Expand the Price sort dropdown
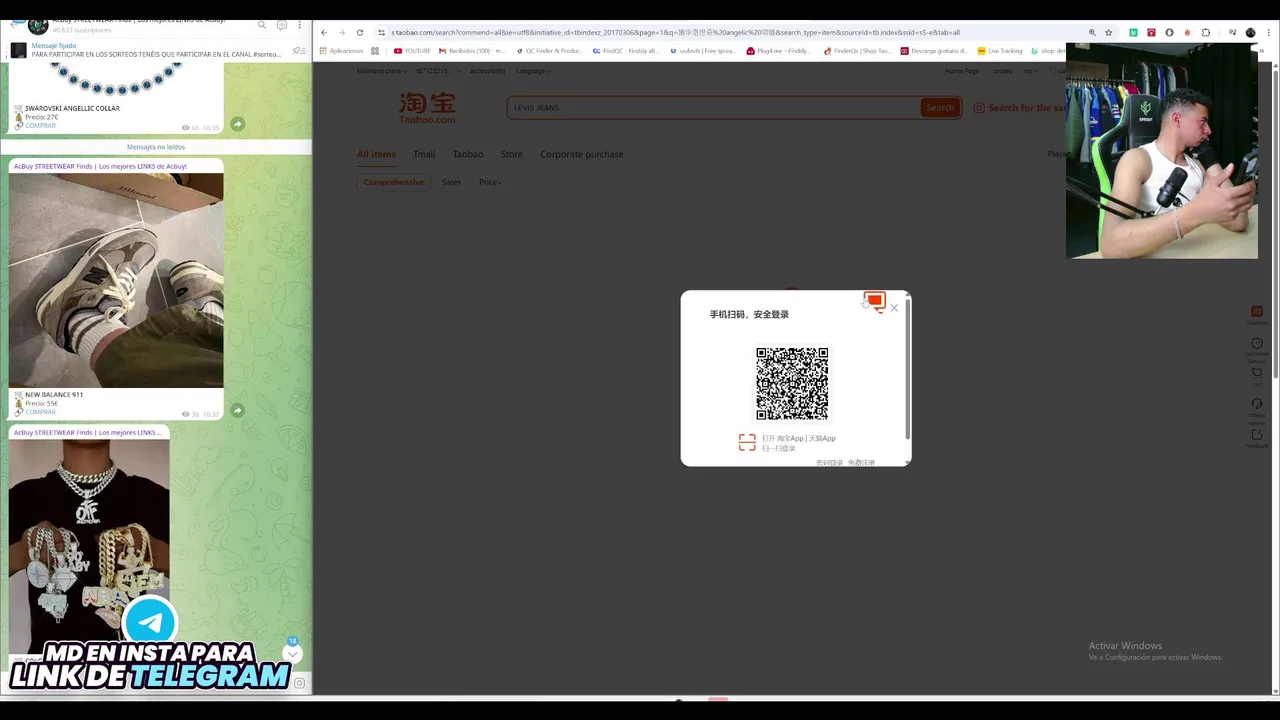Viewport: 1280px width, 720px height. (x=490, y=182)
